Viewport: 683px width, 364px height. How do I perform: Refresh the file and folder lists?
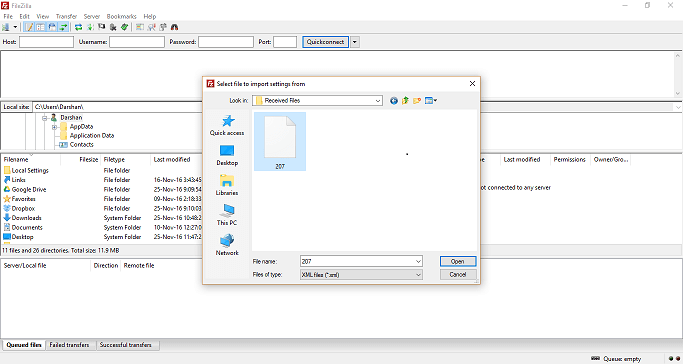(78, 27)
